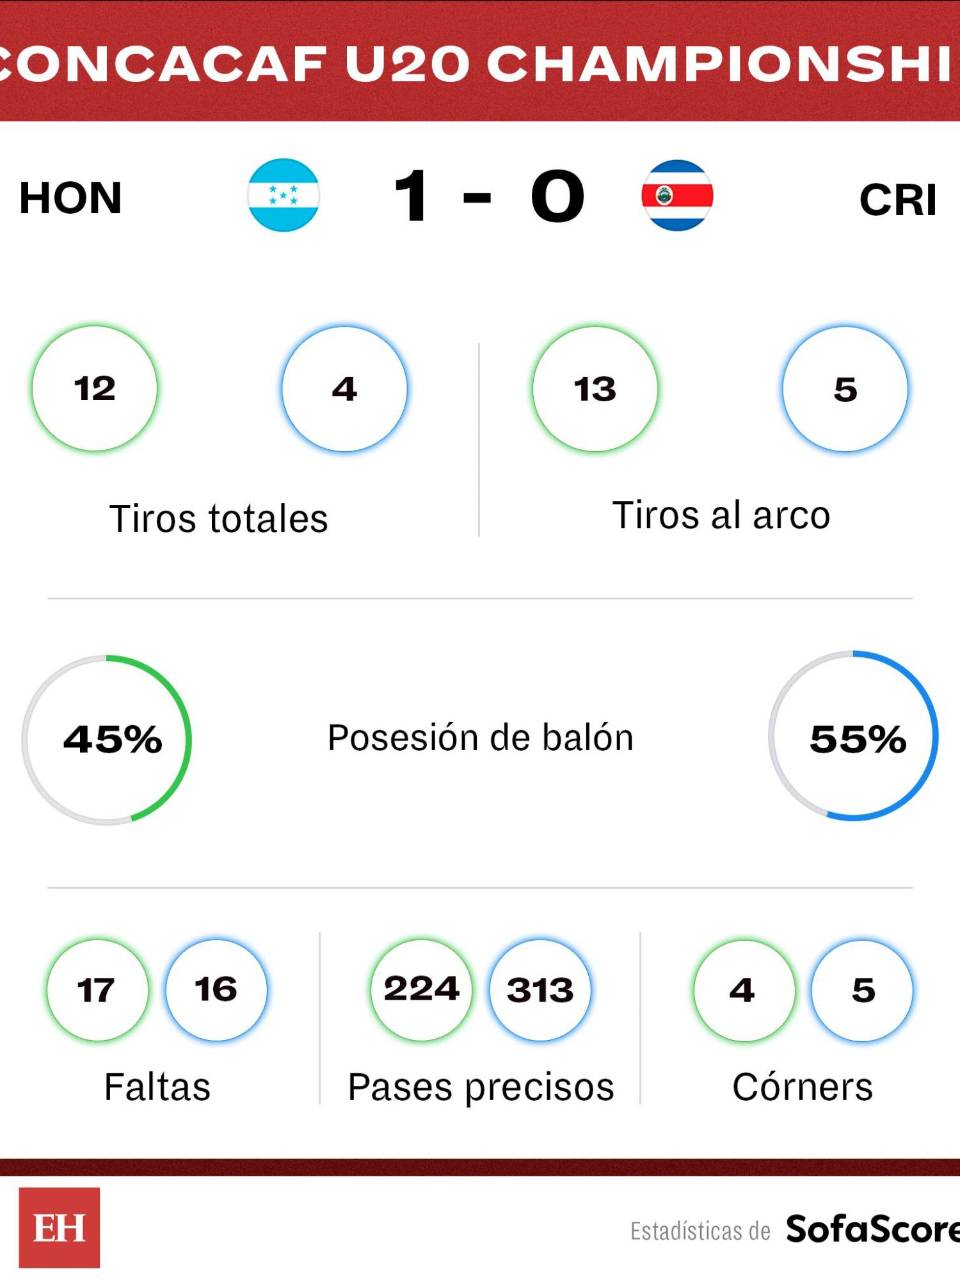This screenshot has width=960, height=1280.
Task: Click the 16 fouls blue circle
Action: (x=216, y=990)
